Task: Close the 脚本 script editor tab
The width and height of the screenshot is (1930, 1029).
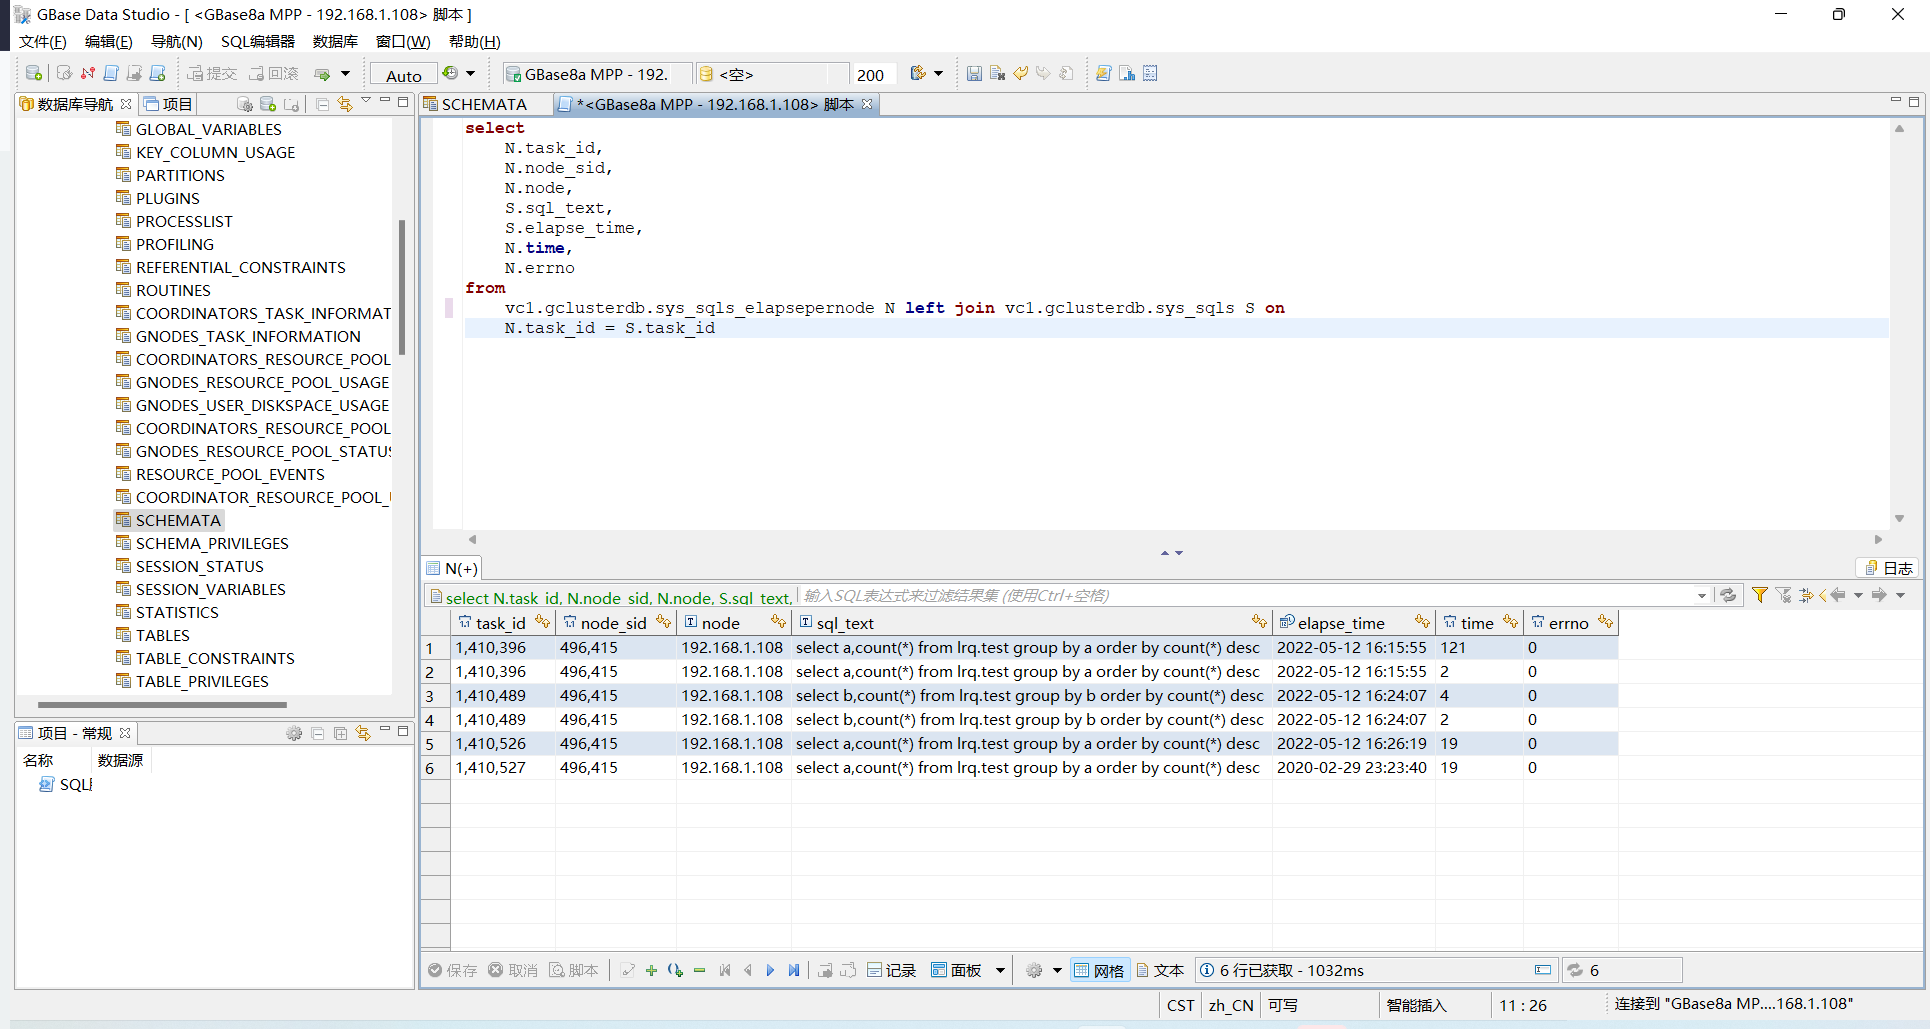Action: tap(867, 104)
